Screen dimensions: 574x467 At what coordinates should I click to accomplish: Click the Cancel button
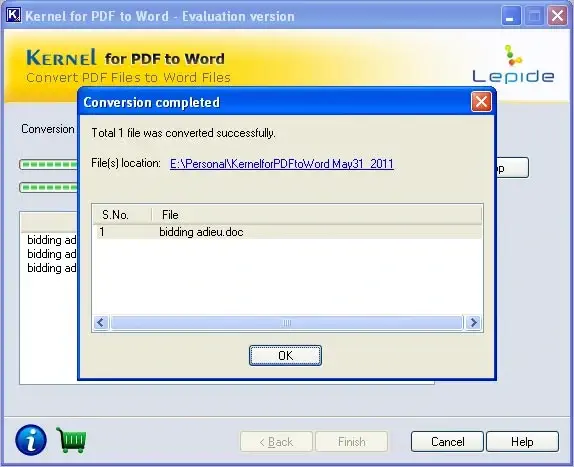447,442
